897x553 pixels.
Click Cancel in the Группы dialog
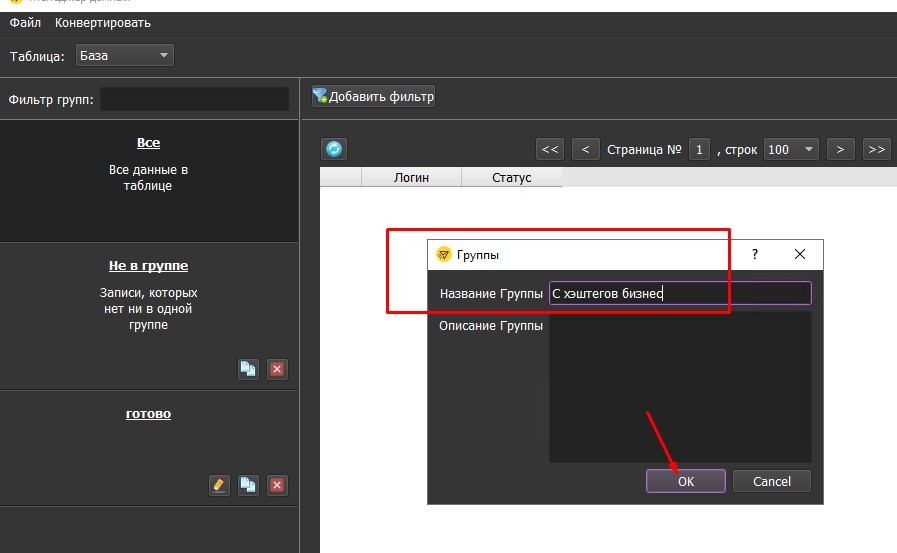[772, 482]
